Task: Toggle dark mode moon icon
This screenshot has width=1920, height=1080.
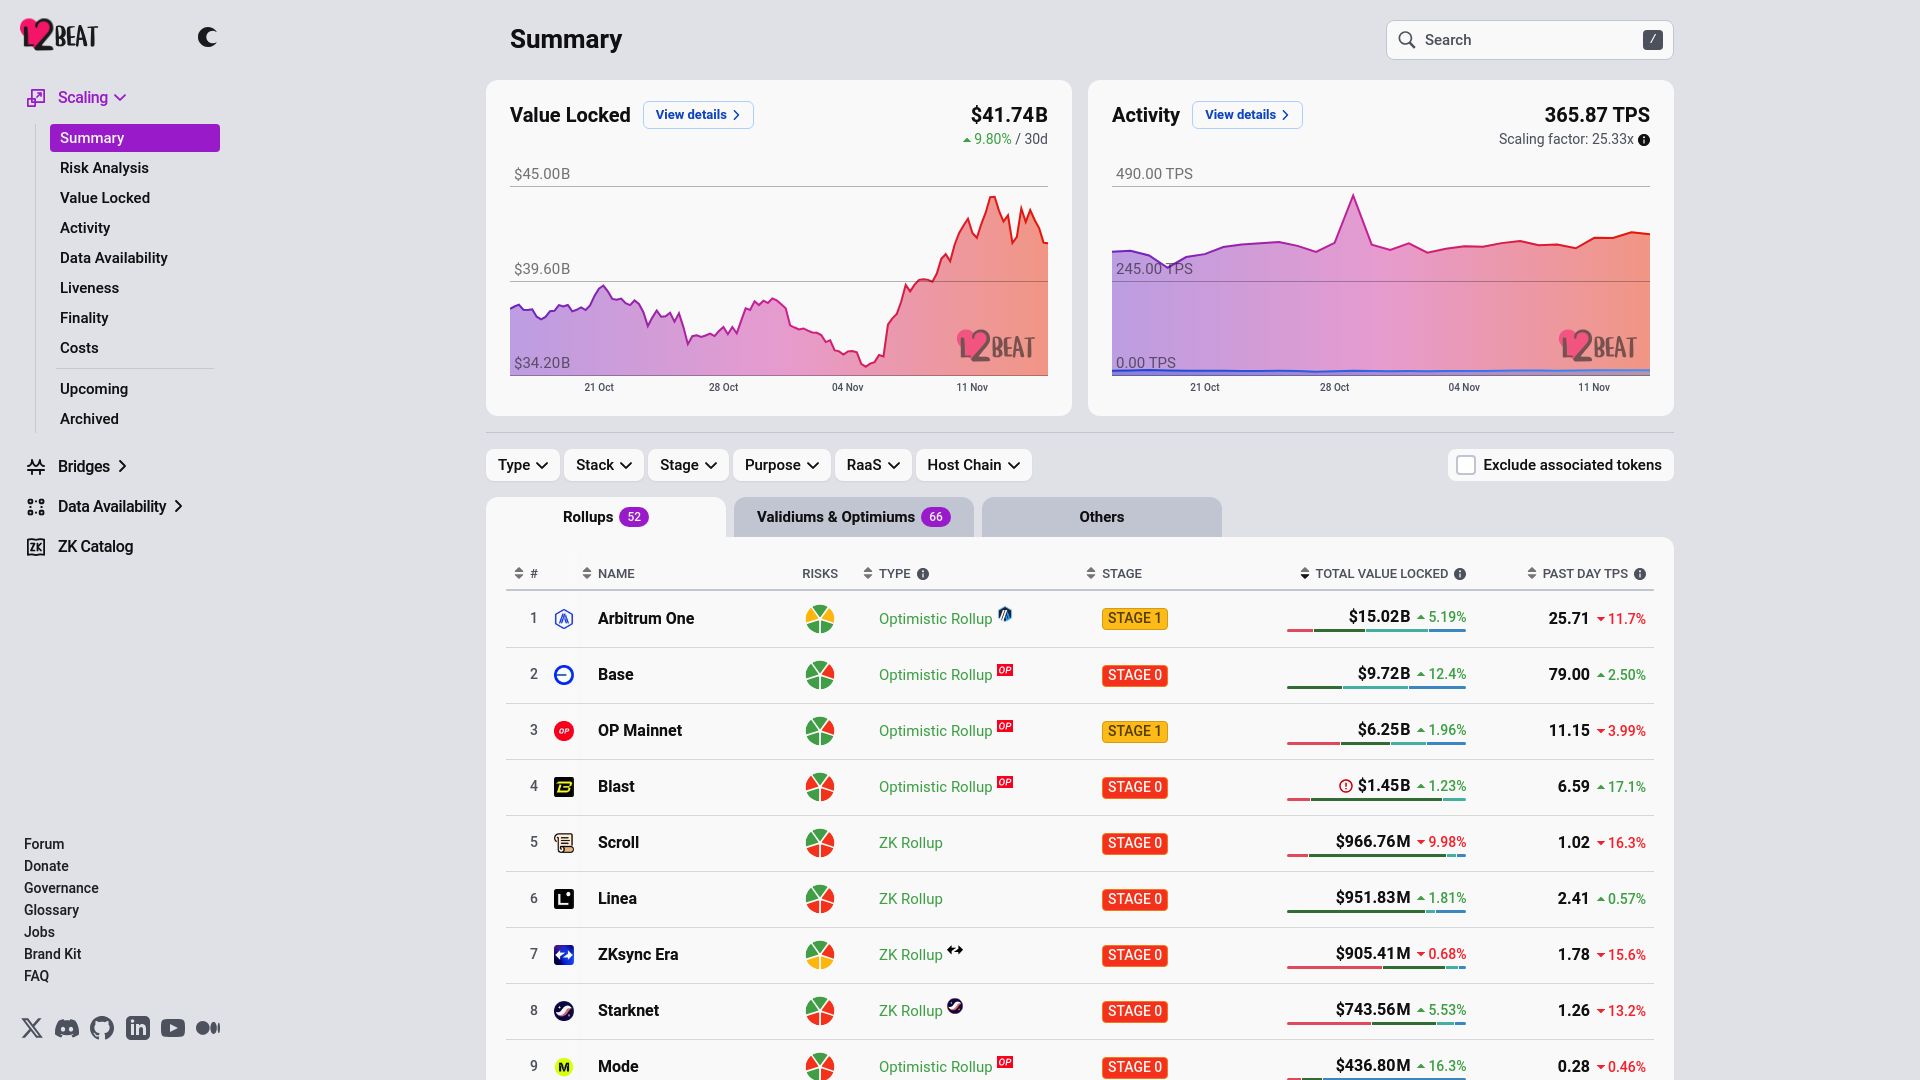Action: click(207, 37)
